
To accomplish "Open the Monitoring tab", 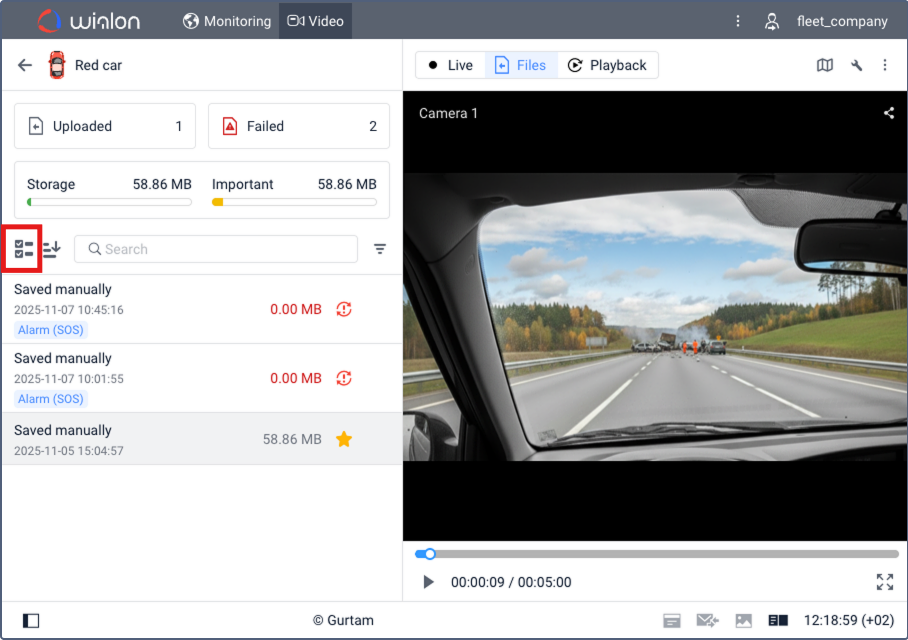I will point(227,21).
